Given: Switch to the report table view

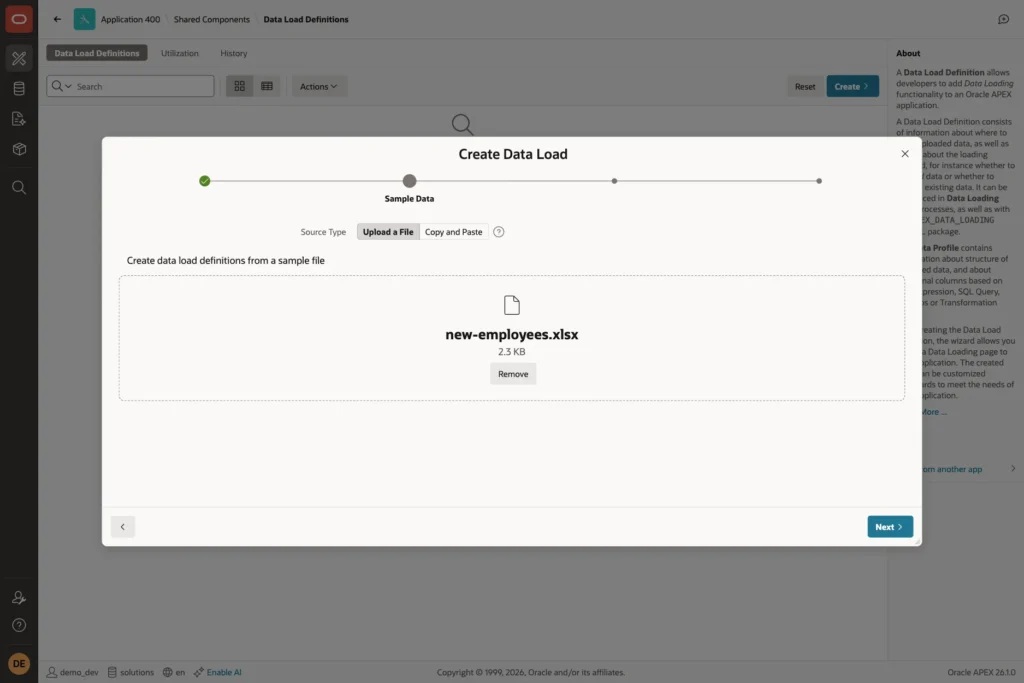Looking at the screenshot, I should [x=266, y=86].
